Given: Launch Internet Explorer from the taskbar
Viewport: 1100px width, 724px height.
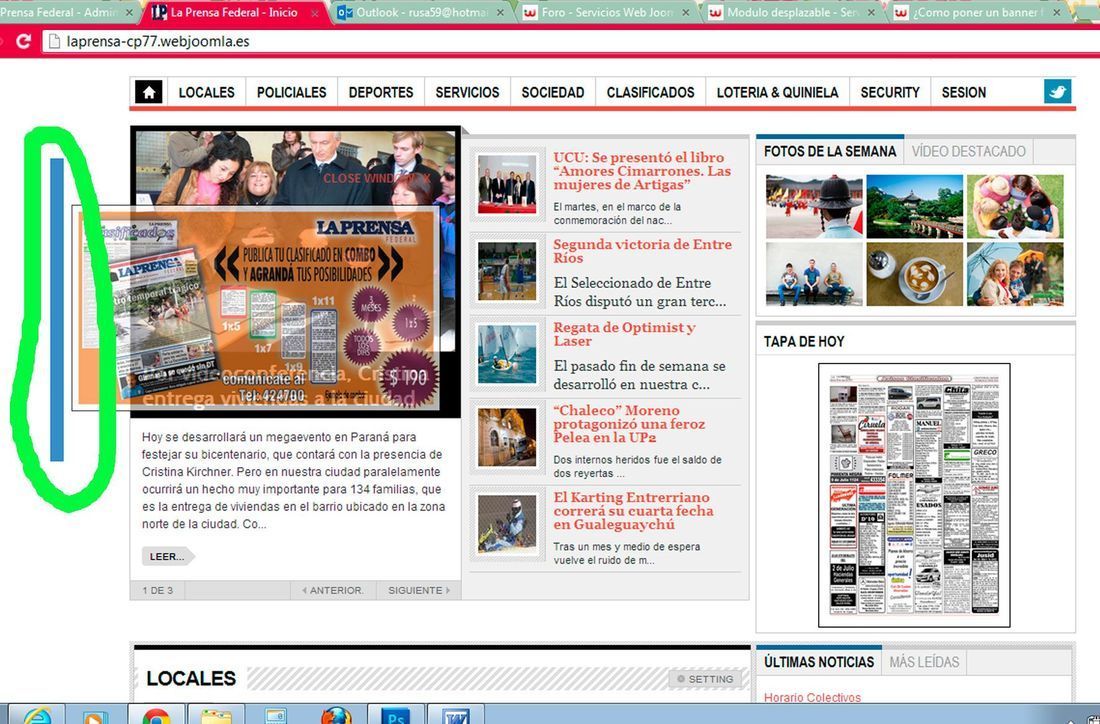Looking at the screenshot, I should click(37, 715).
